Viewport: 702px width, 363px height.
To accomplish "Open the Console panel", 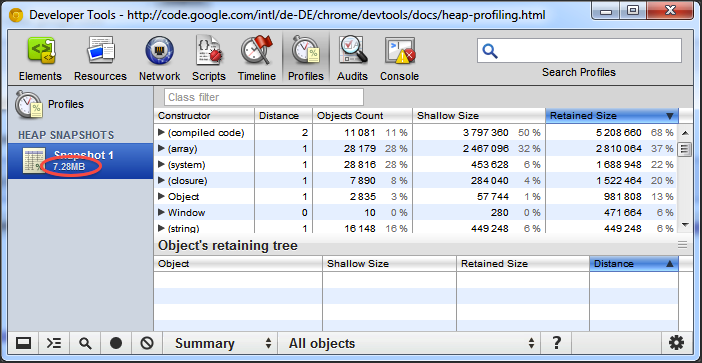I will point(399,58).
